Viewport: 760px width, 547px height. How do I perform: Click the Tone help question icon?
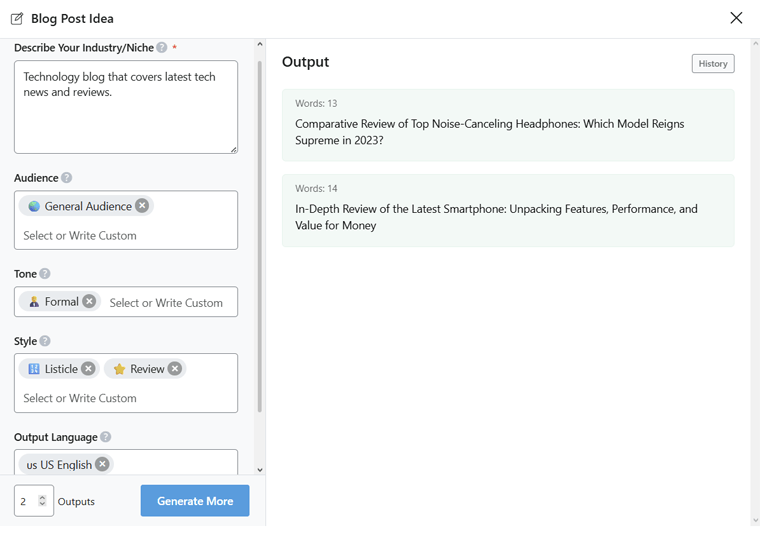pyautogui.click(x=45, y=274)
